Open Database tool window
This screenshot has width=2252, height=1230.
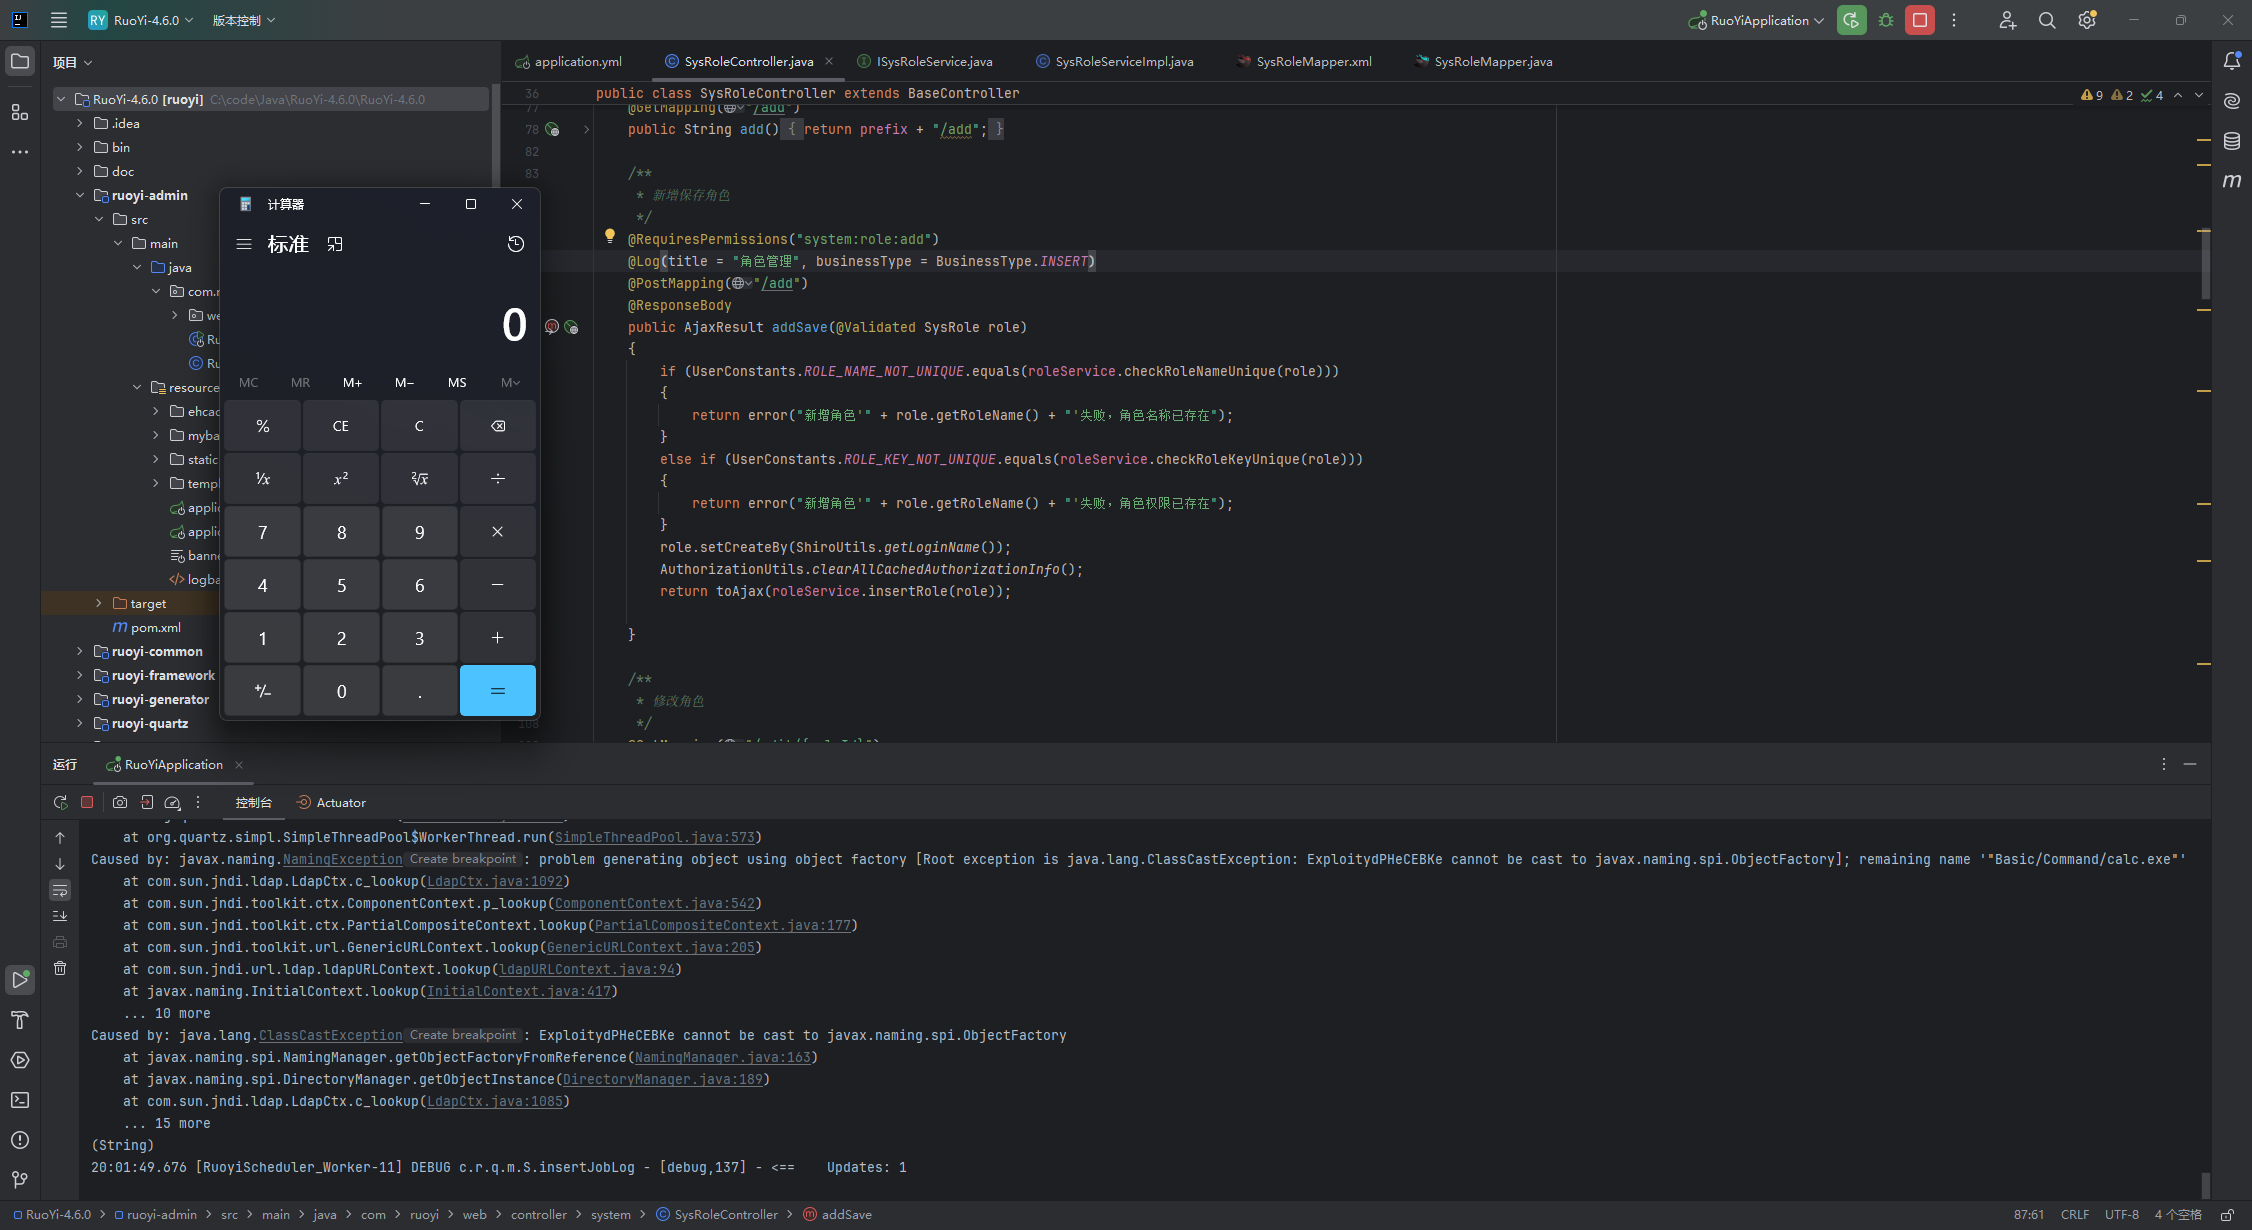click(x=2232, y=141)
